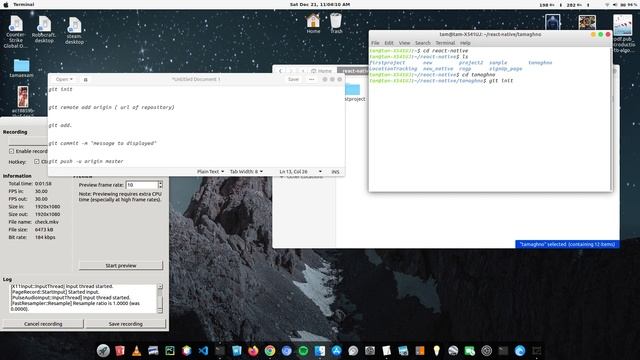Click the recording log scrollbar
This screenshot has height=360, width=640.
160,299
